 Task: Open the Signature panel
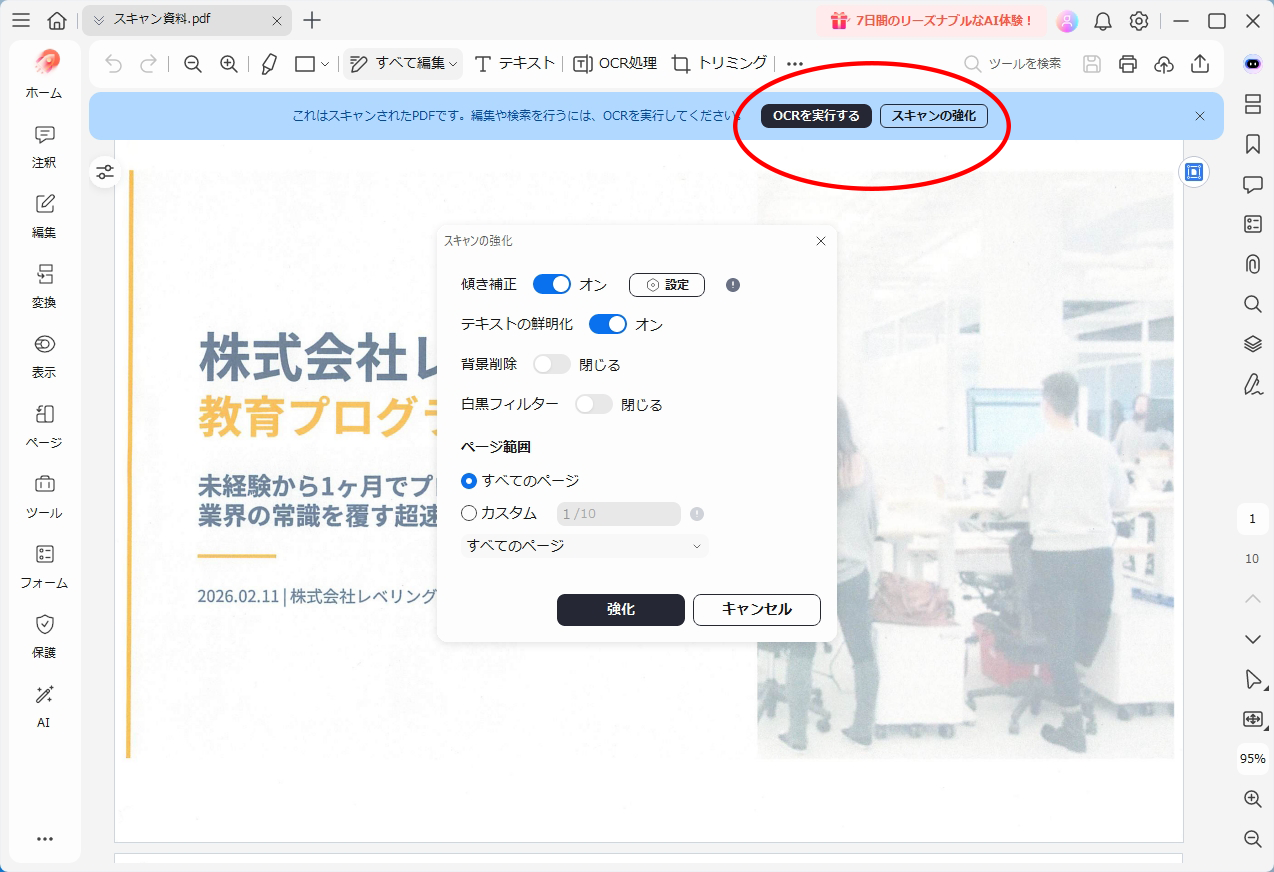(1252, 384)
